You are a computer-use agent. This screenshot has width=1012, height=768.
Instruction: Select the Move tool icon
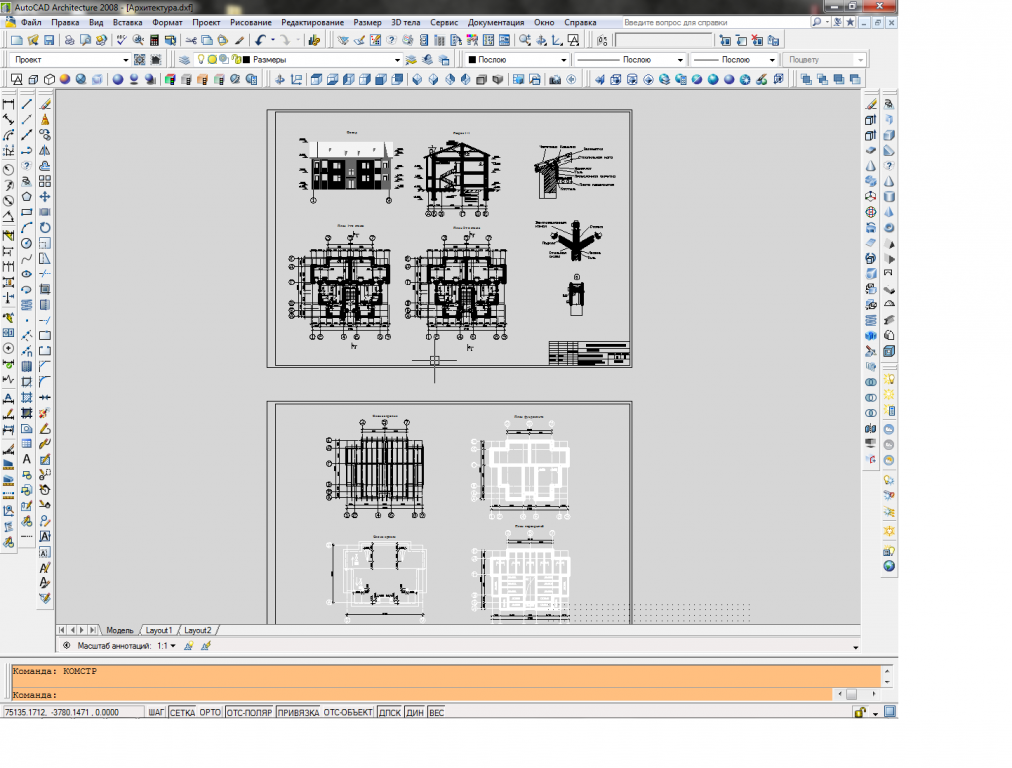pyautogui.click(x=45, y=197)
